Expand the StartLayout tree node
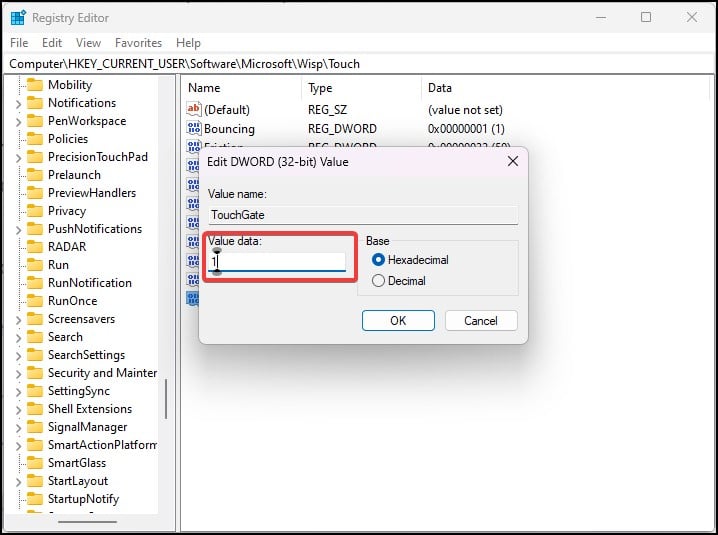 (18, 482)
